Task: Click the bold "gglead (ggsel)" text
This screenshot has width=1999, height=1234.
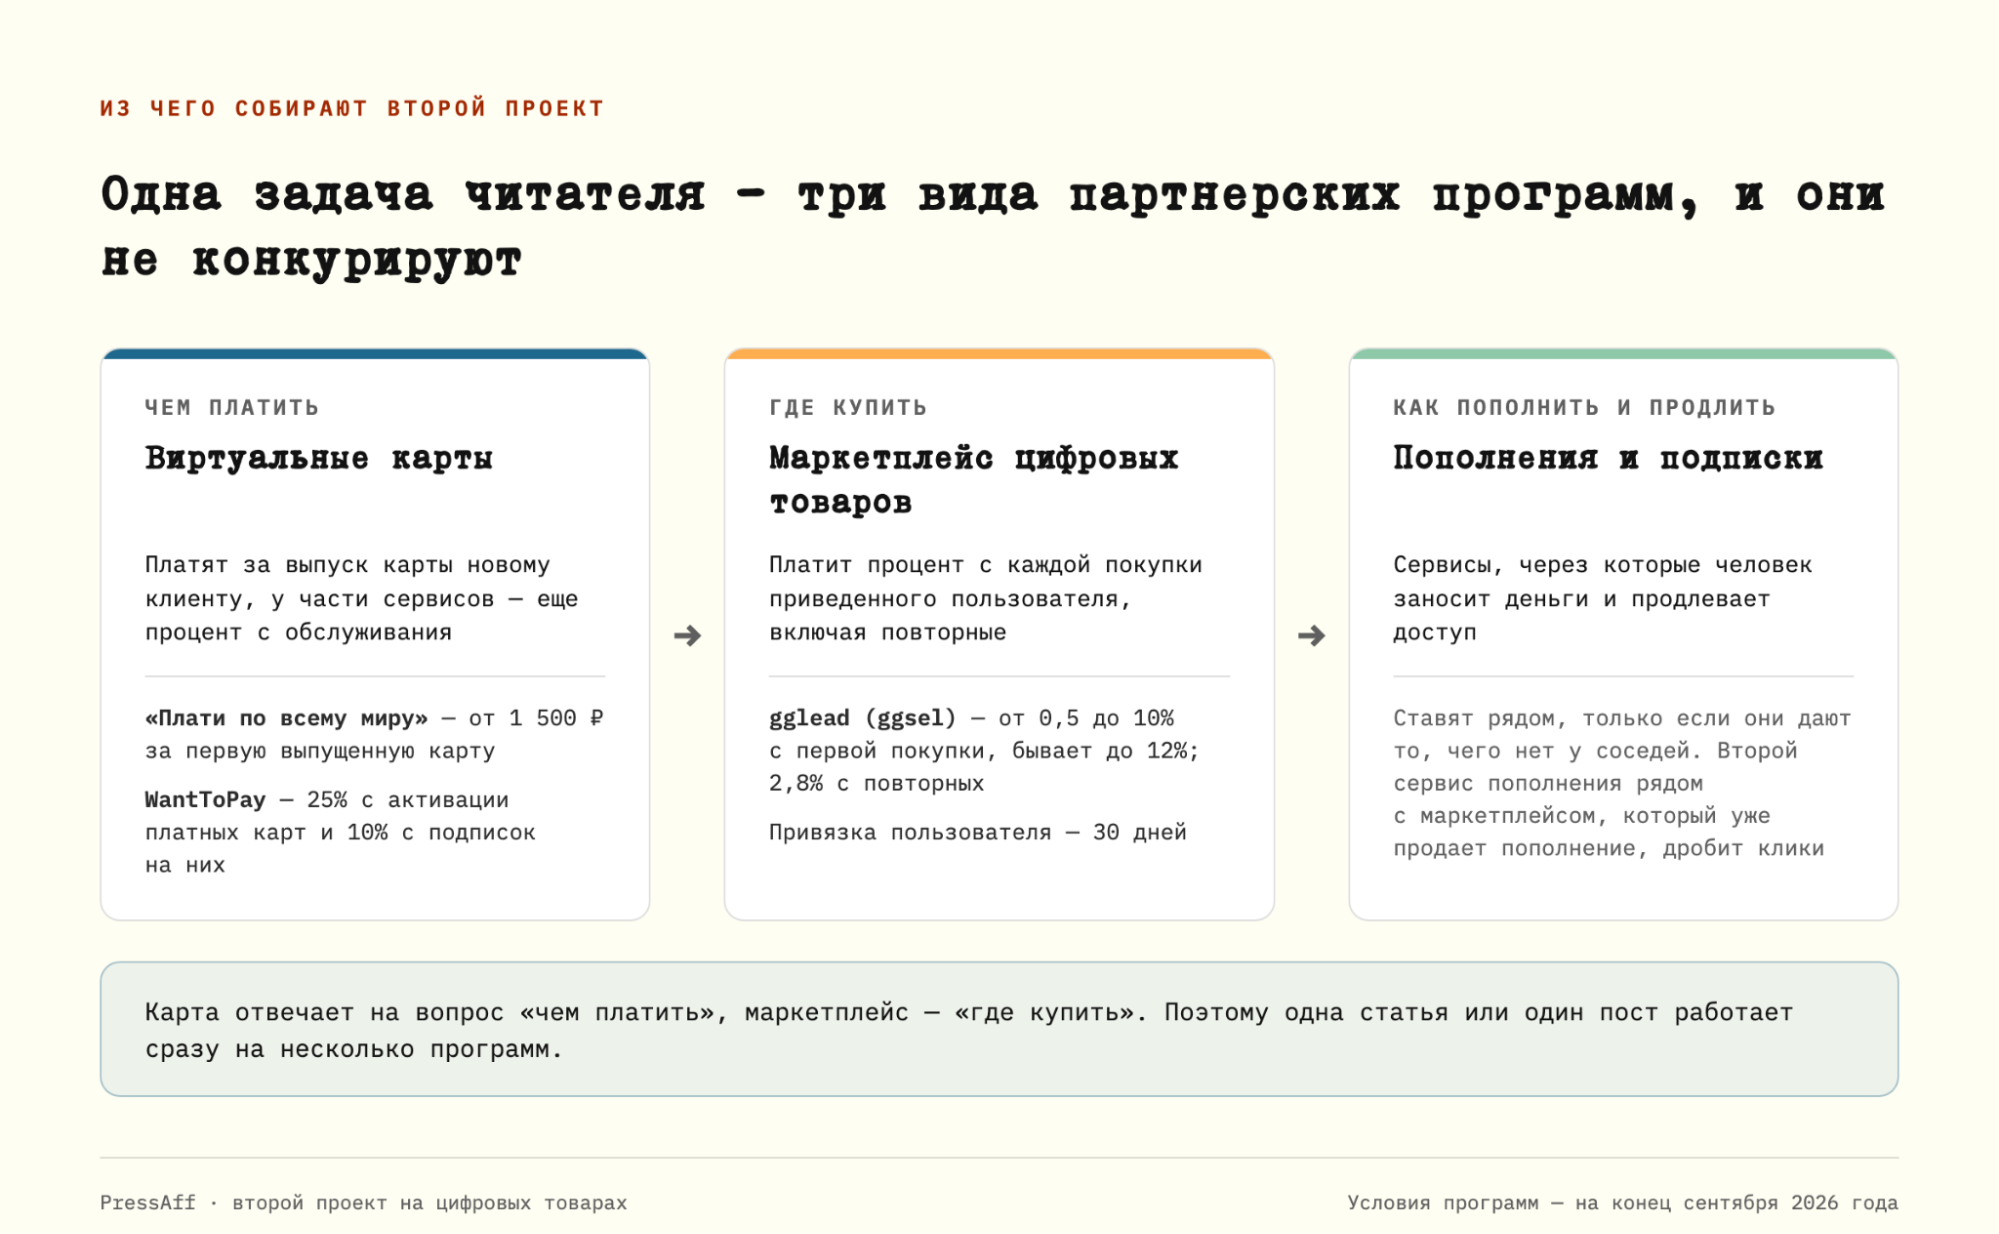Action: (863, 718)
